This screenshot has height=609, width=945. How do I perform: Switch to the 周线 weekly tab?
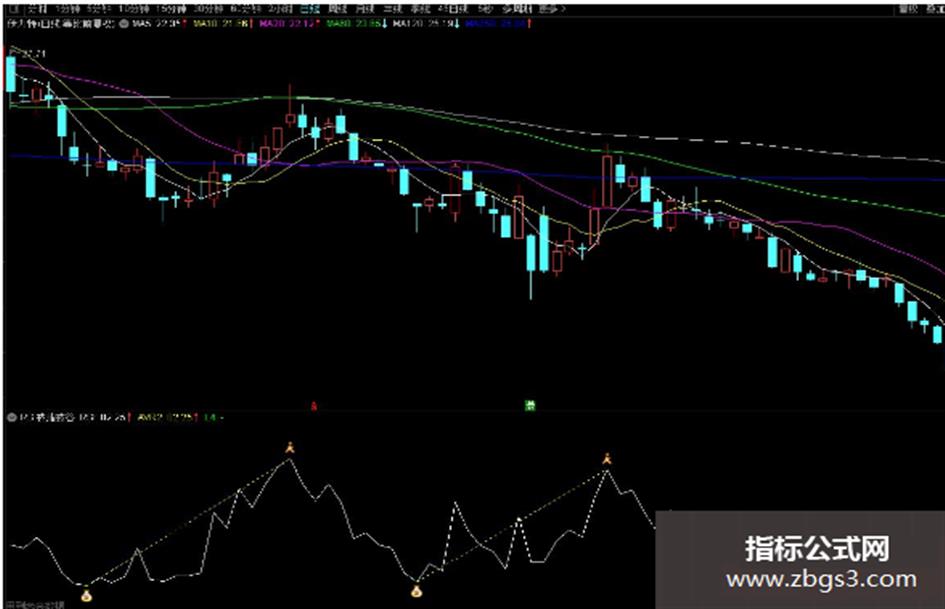tap(338, 9)
